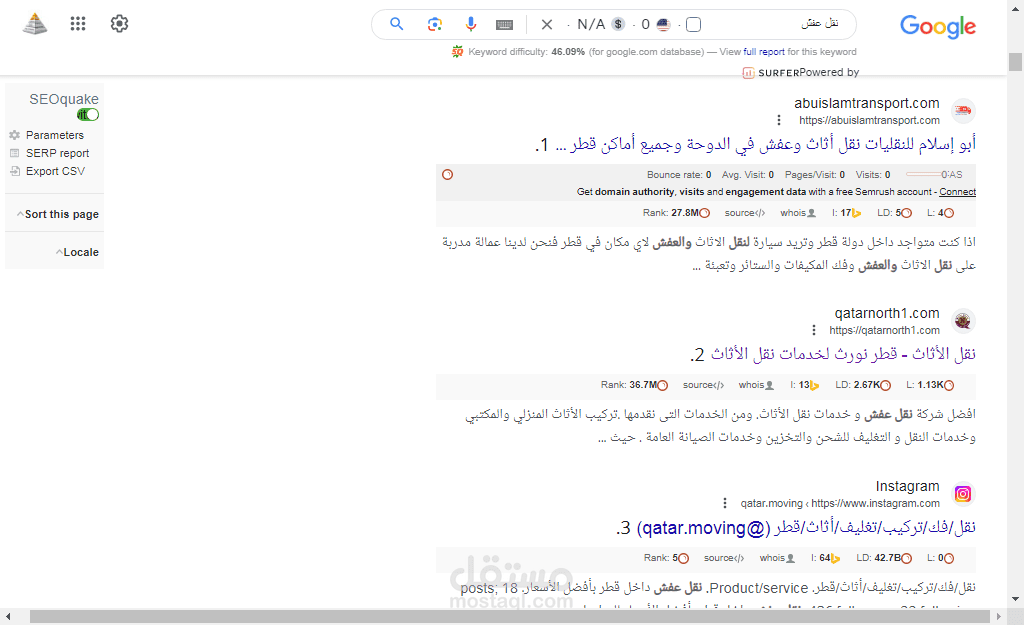The height and width of the screenshot is (625, 1024).
Task: Open whois for qatarnorth1.com
Action: click(756, 385)
